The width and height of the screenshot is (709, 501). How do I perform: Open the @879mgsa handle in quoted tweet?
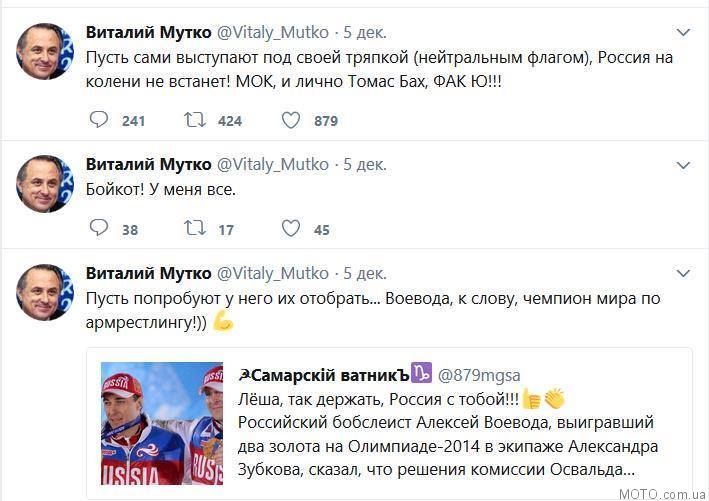[x=479, y=375]
